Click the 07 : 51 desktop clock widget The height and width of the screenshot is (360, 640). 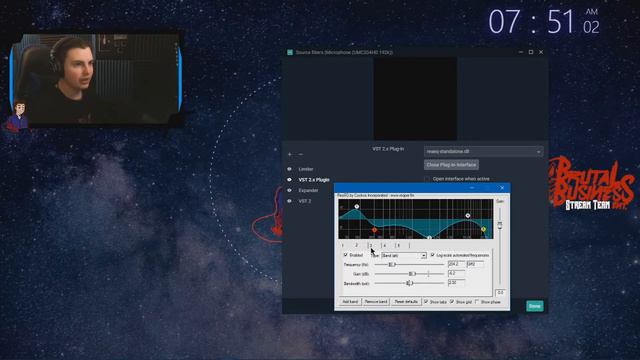(544, 22)
